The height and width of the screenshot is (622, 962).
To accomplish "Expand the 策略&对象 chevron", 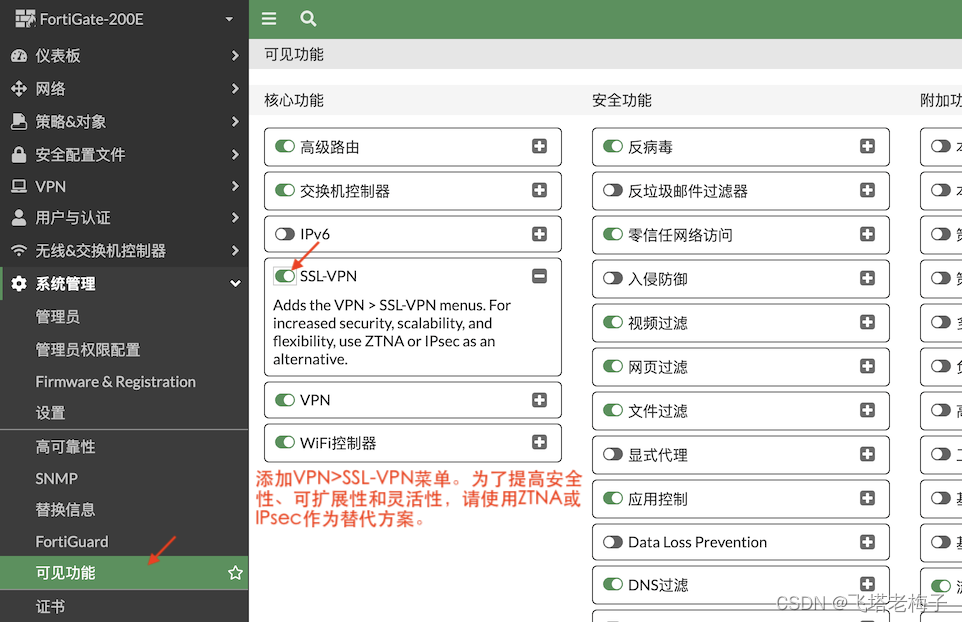I will 235,121.
